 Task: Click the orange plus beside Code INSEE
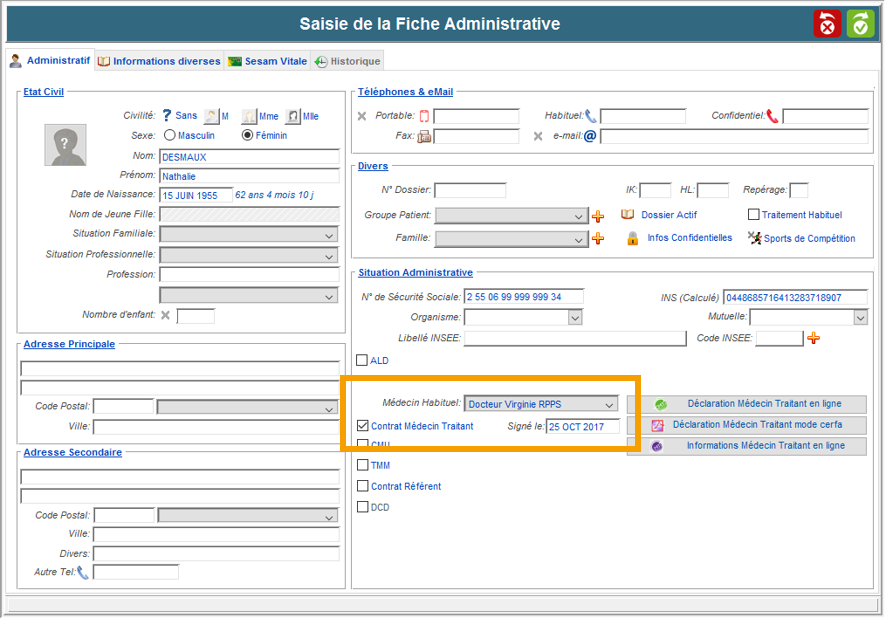(x=814, y=339)
